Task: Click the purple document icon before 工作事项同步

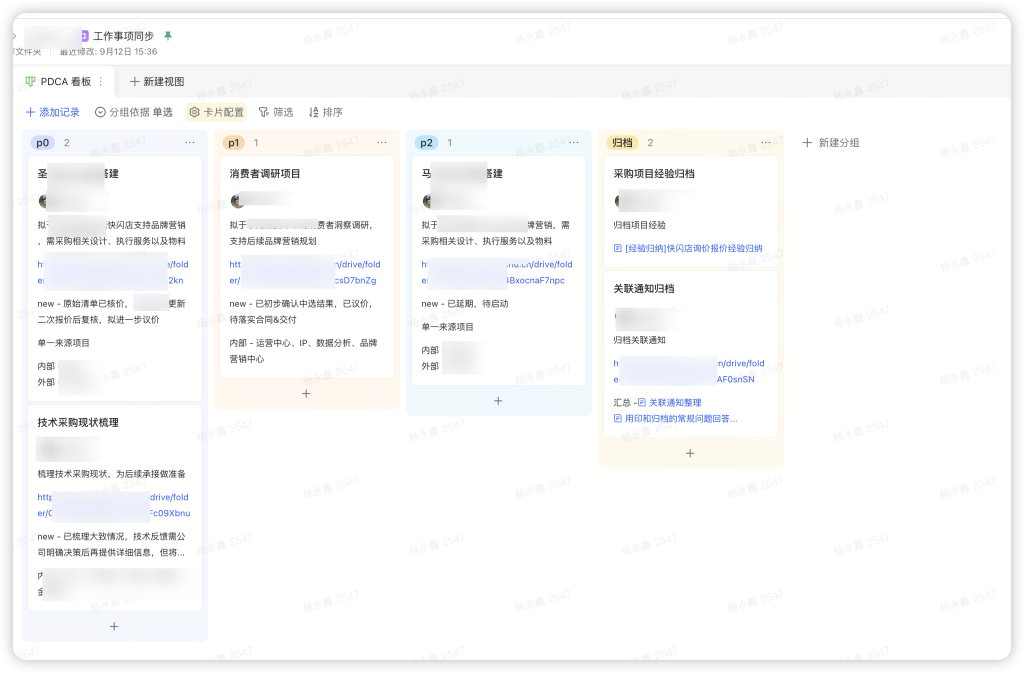Action: (84, 36)
